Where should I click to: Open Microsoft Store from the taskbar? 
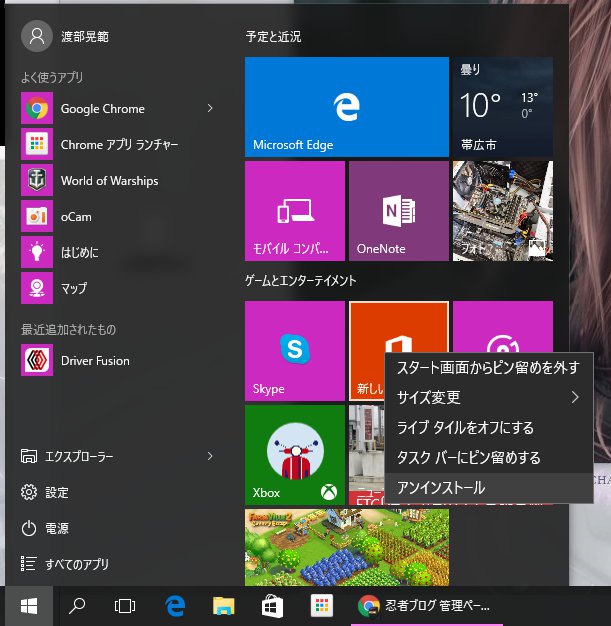[x=272, y=606]
